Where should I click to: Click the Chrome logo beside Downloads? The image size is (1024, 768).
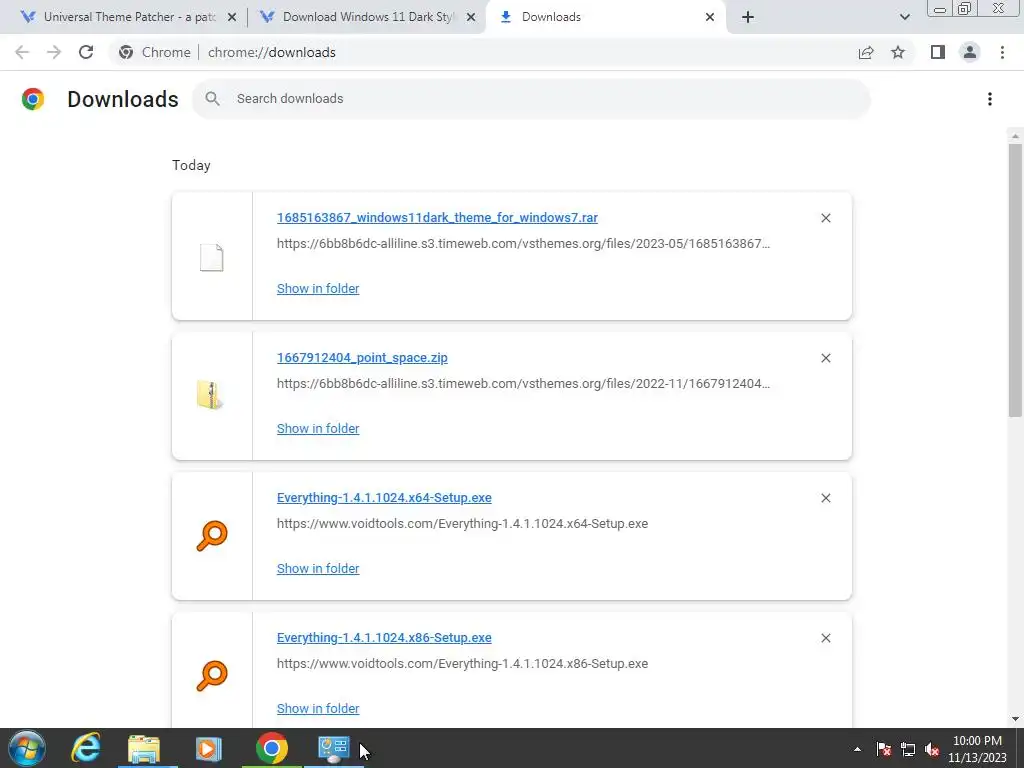click(x=33, y=99)
